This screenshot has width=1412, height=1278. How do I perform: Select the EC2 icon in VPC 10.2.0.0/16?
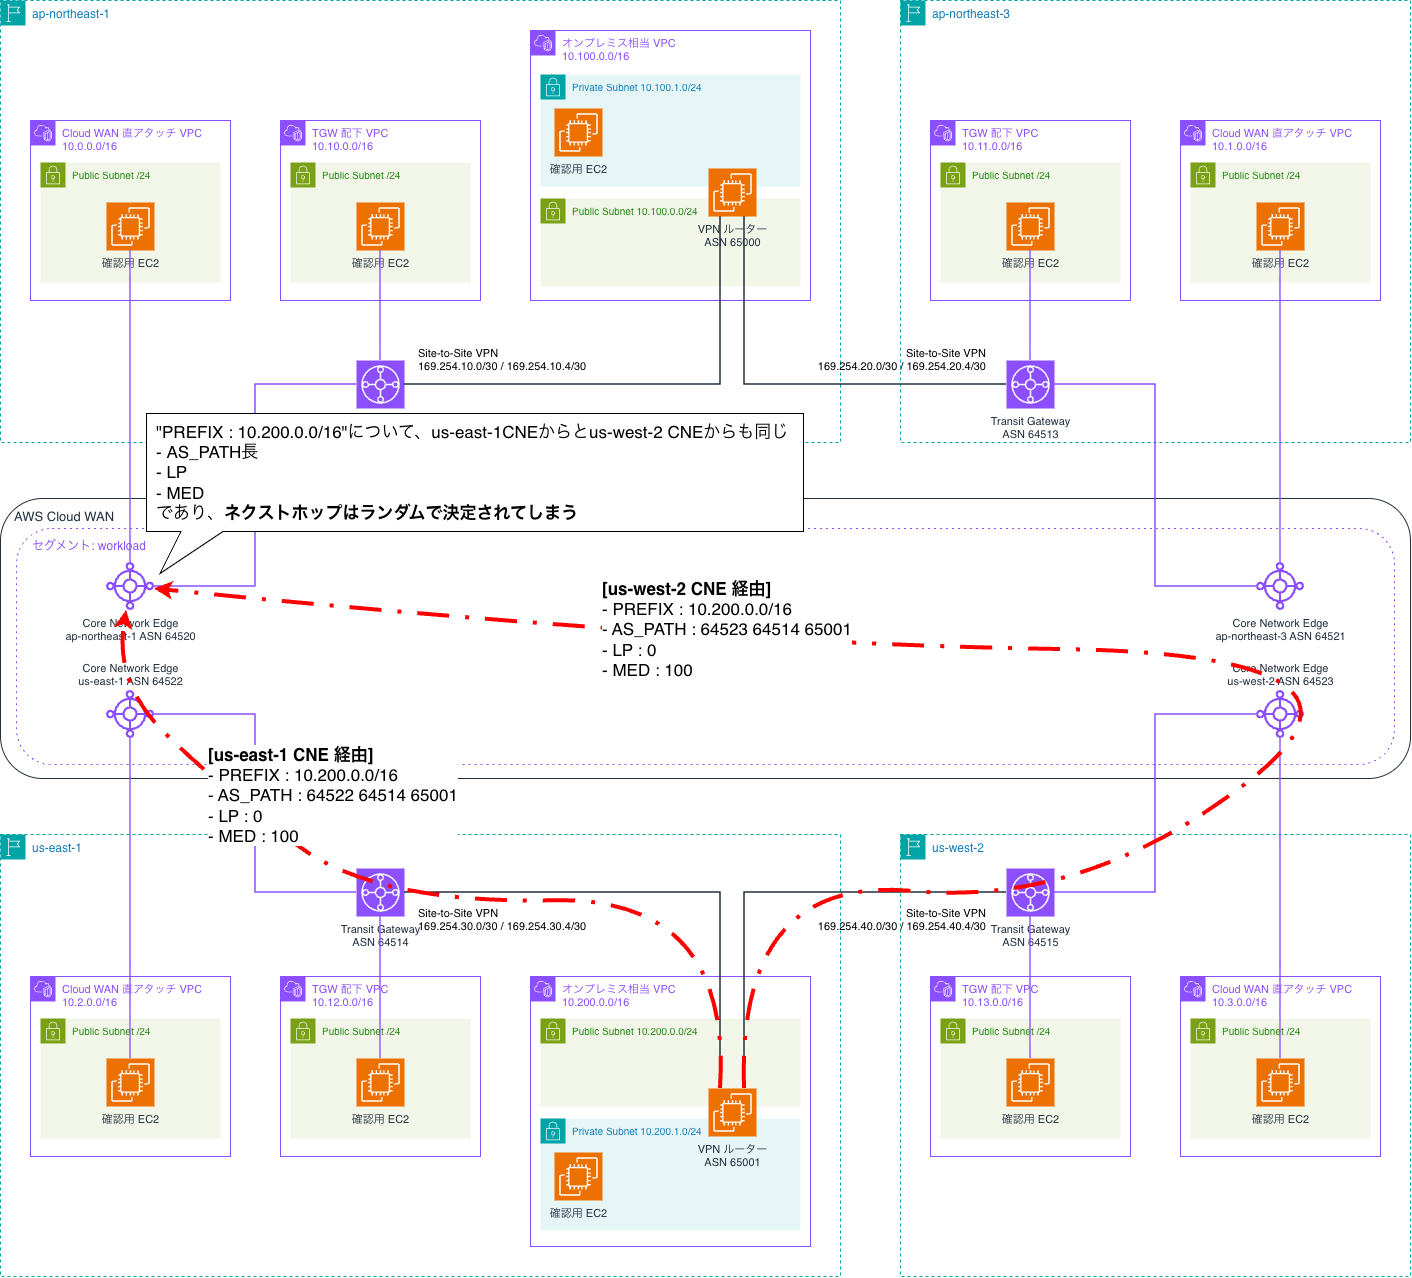pos(130,1082)
